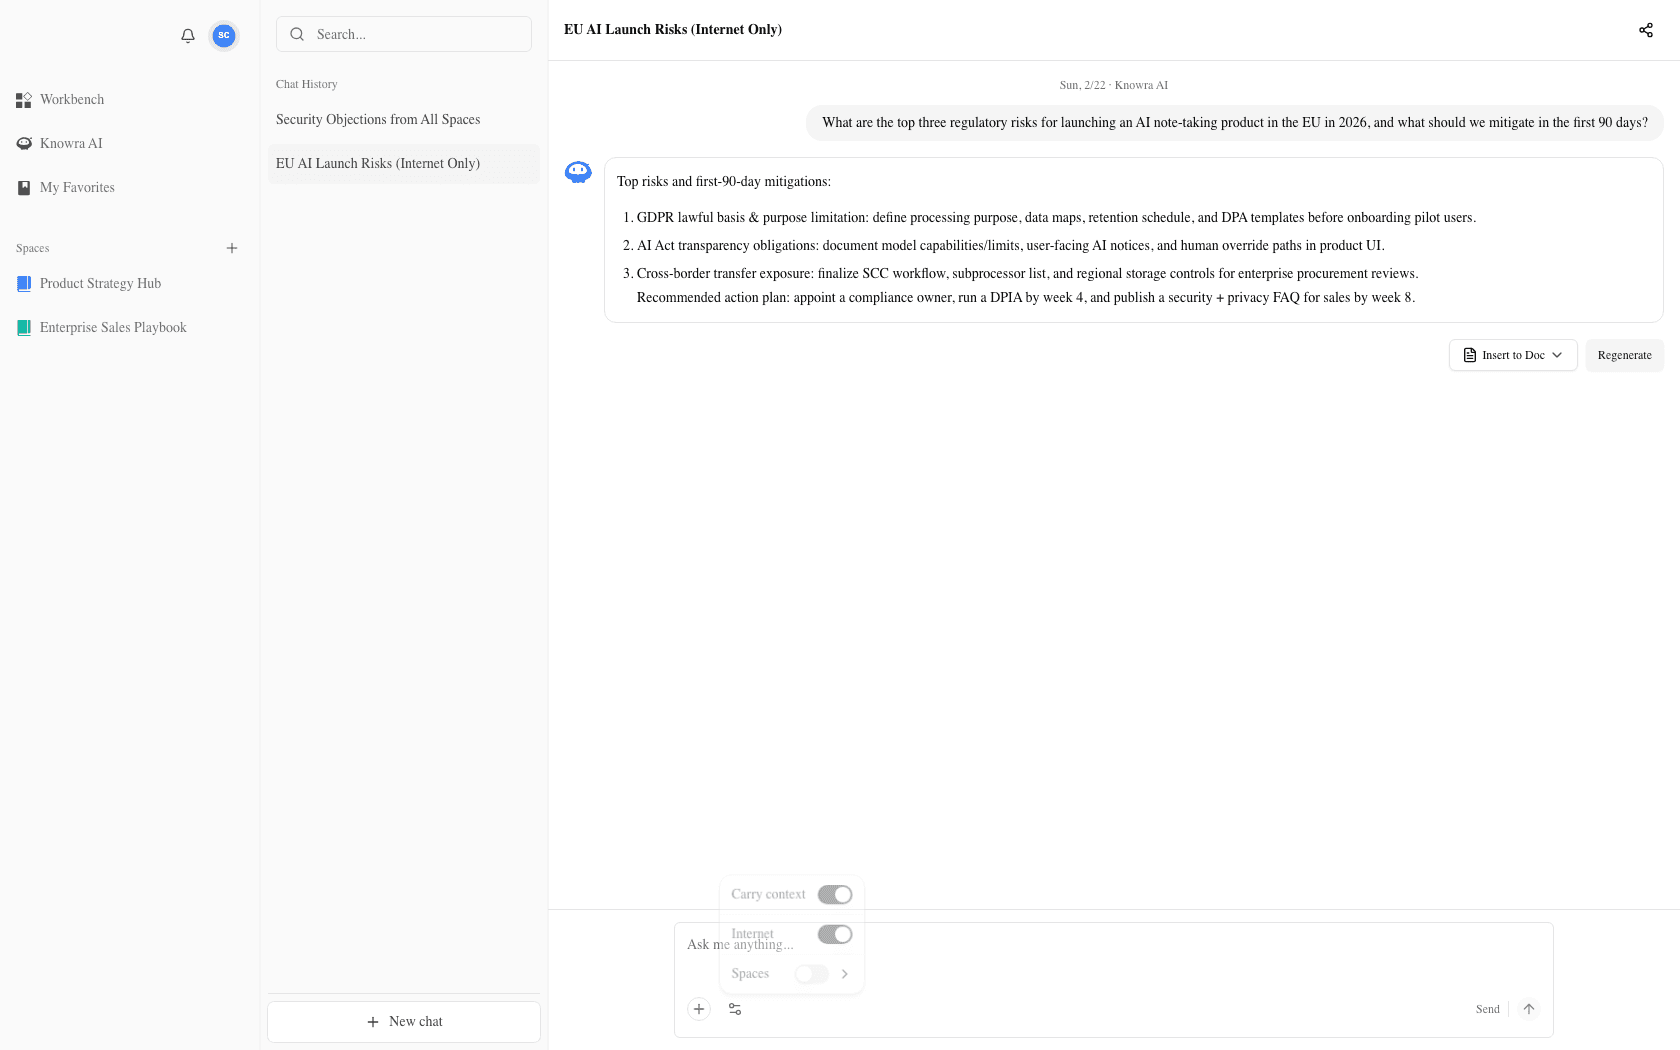This screenshot has height=1050, width=1680.
Task: Select Knowra AI in the sidebar
Action: click(x=70, y=143)
